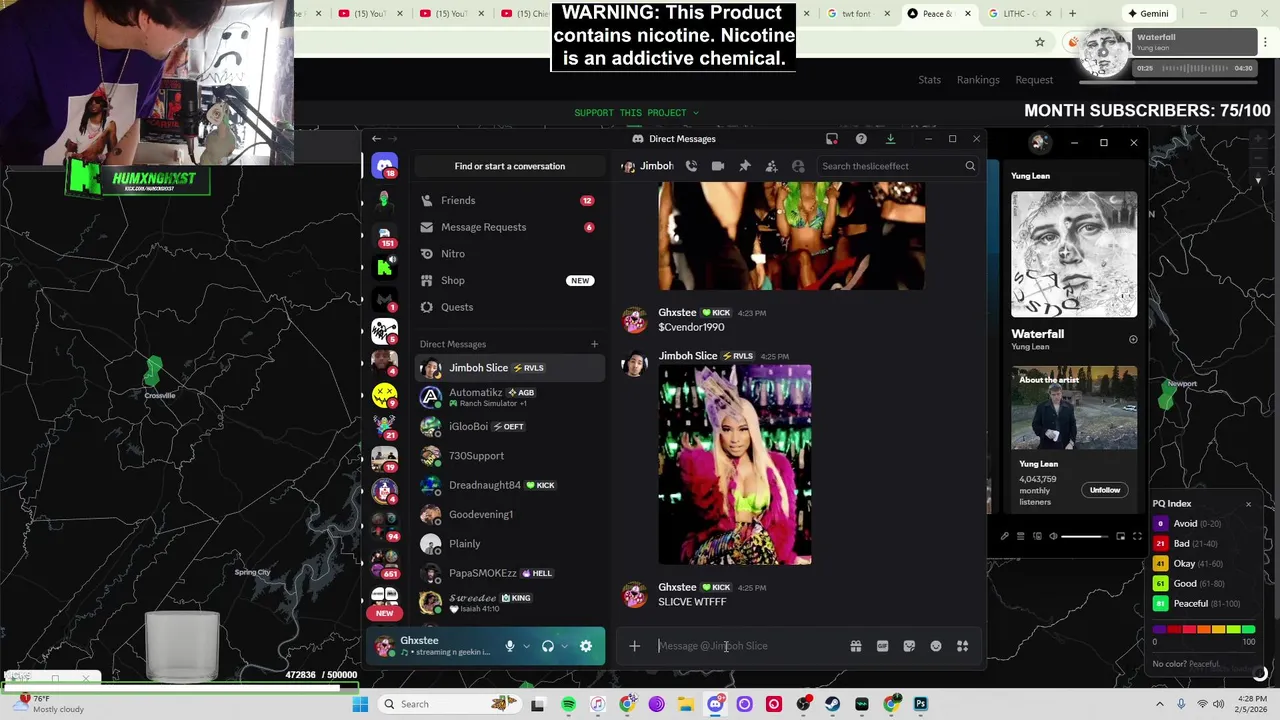Deafen headphones in Discord user panel

[548, 646]
